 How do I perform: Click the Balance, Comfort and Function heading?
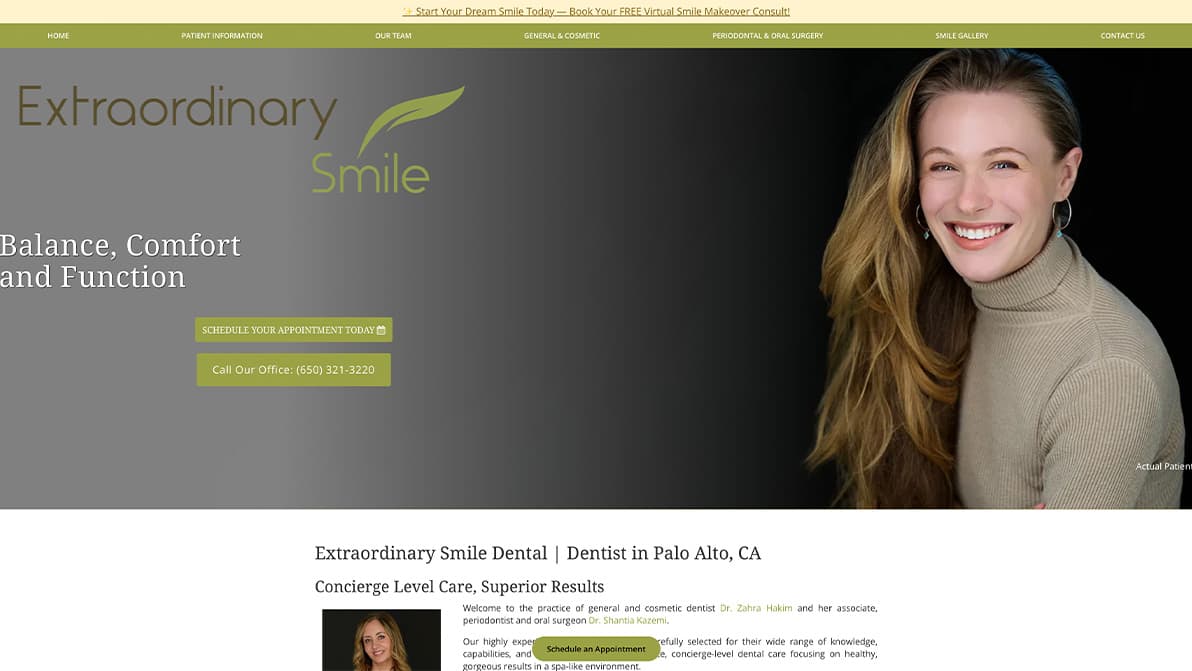120,261
